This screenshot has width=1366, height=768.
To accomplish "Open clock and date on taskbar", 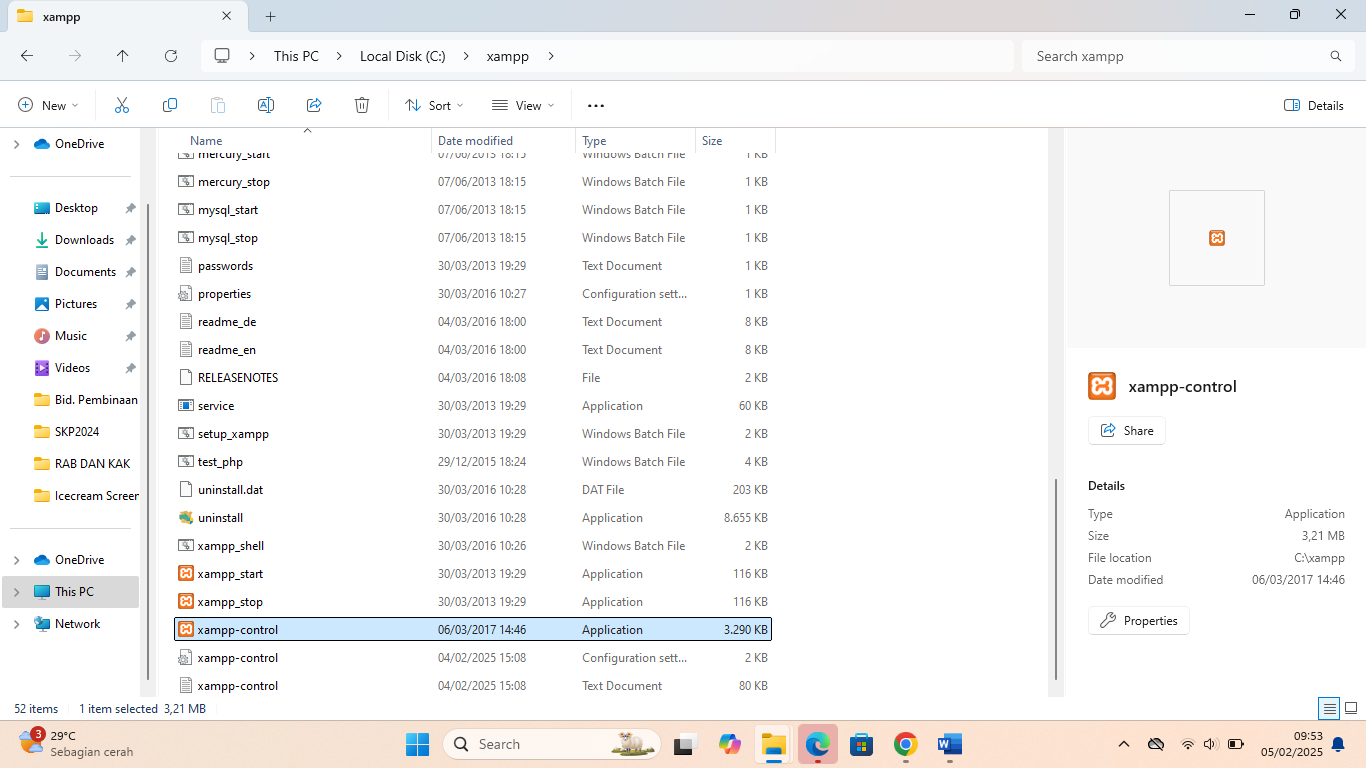I will [x=1291, y=743].
